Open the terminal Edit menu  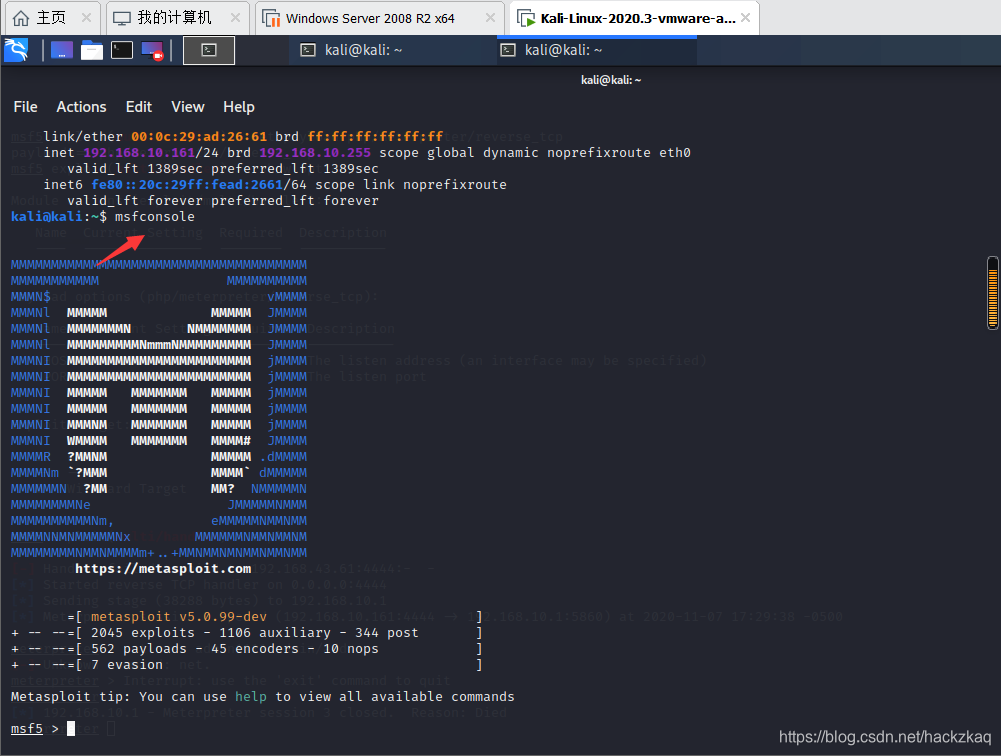139,107
